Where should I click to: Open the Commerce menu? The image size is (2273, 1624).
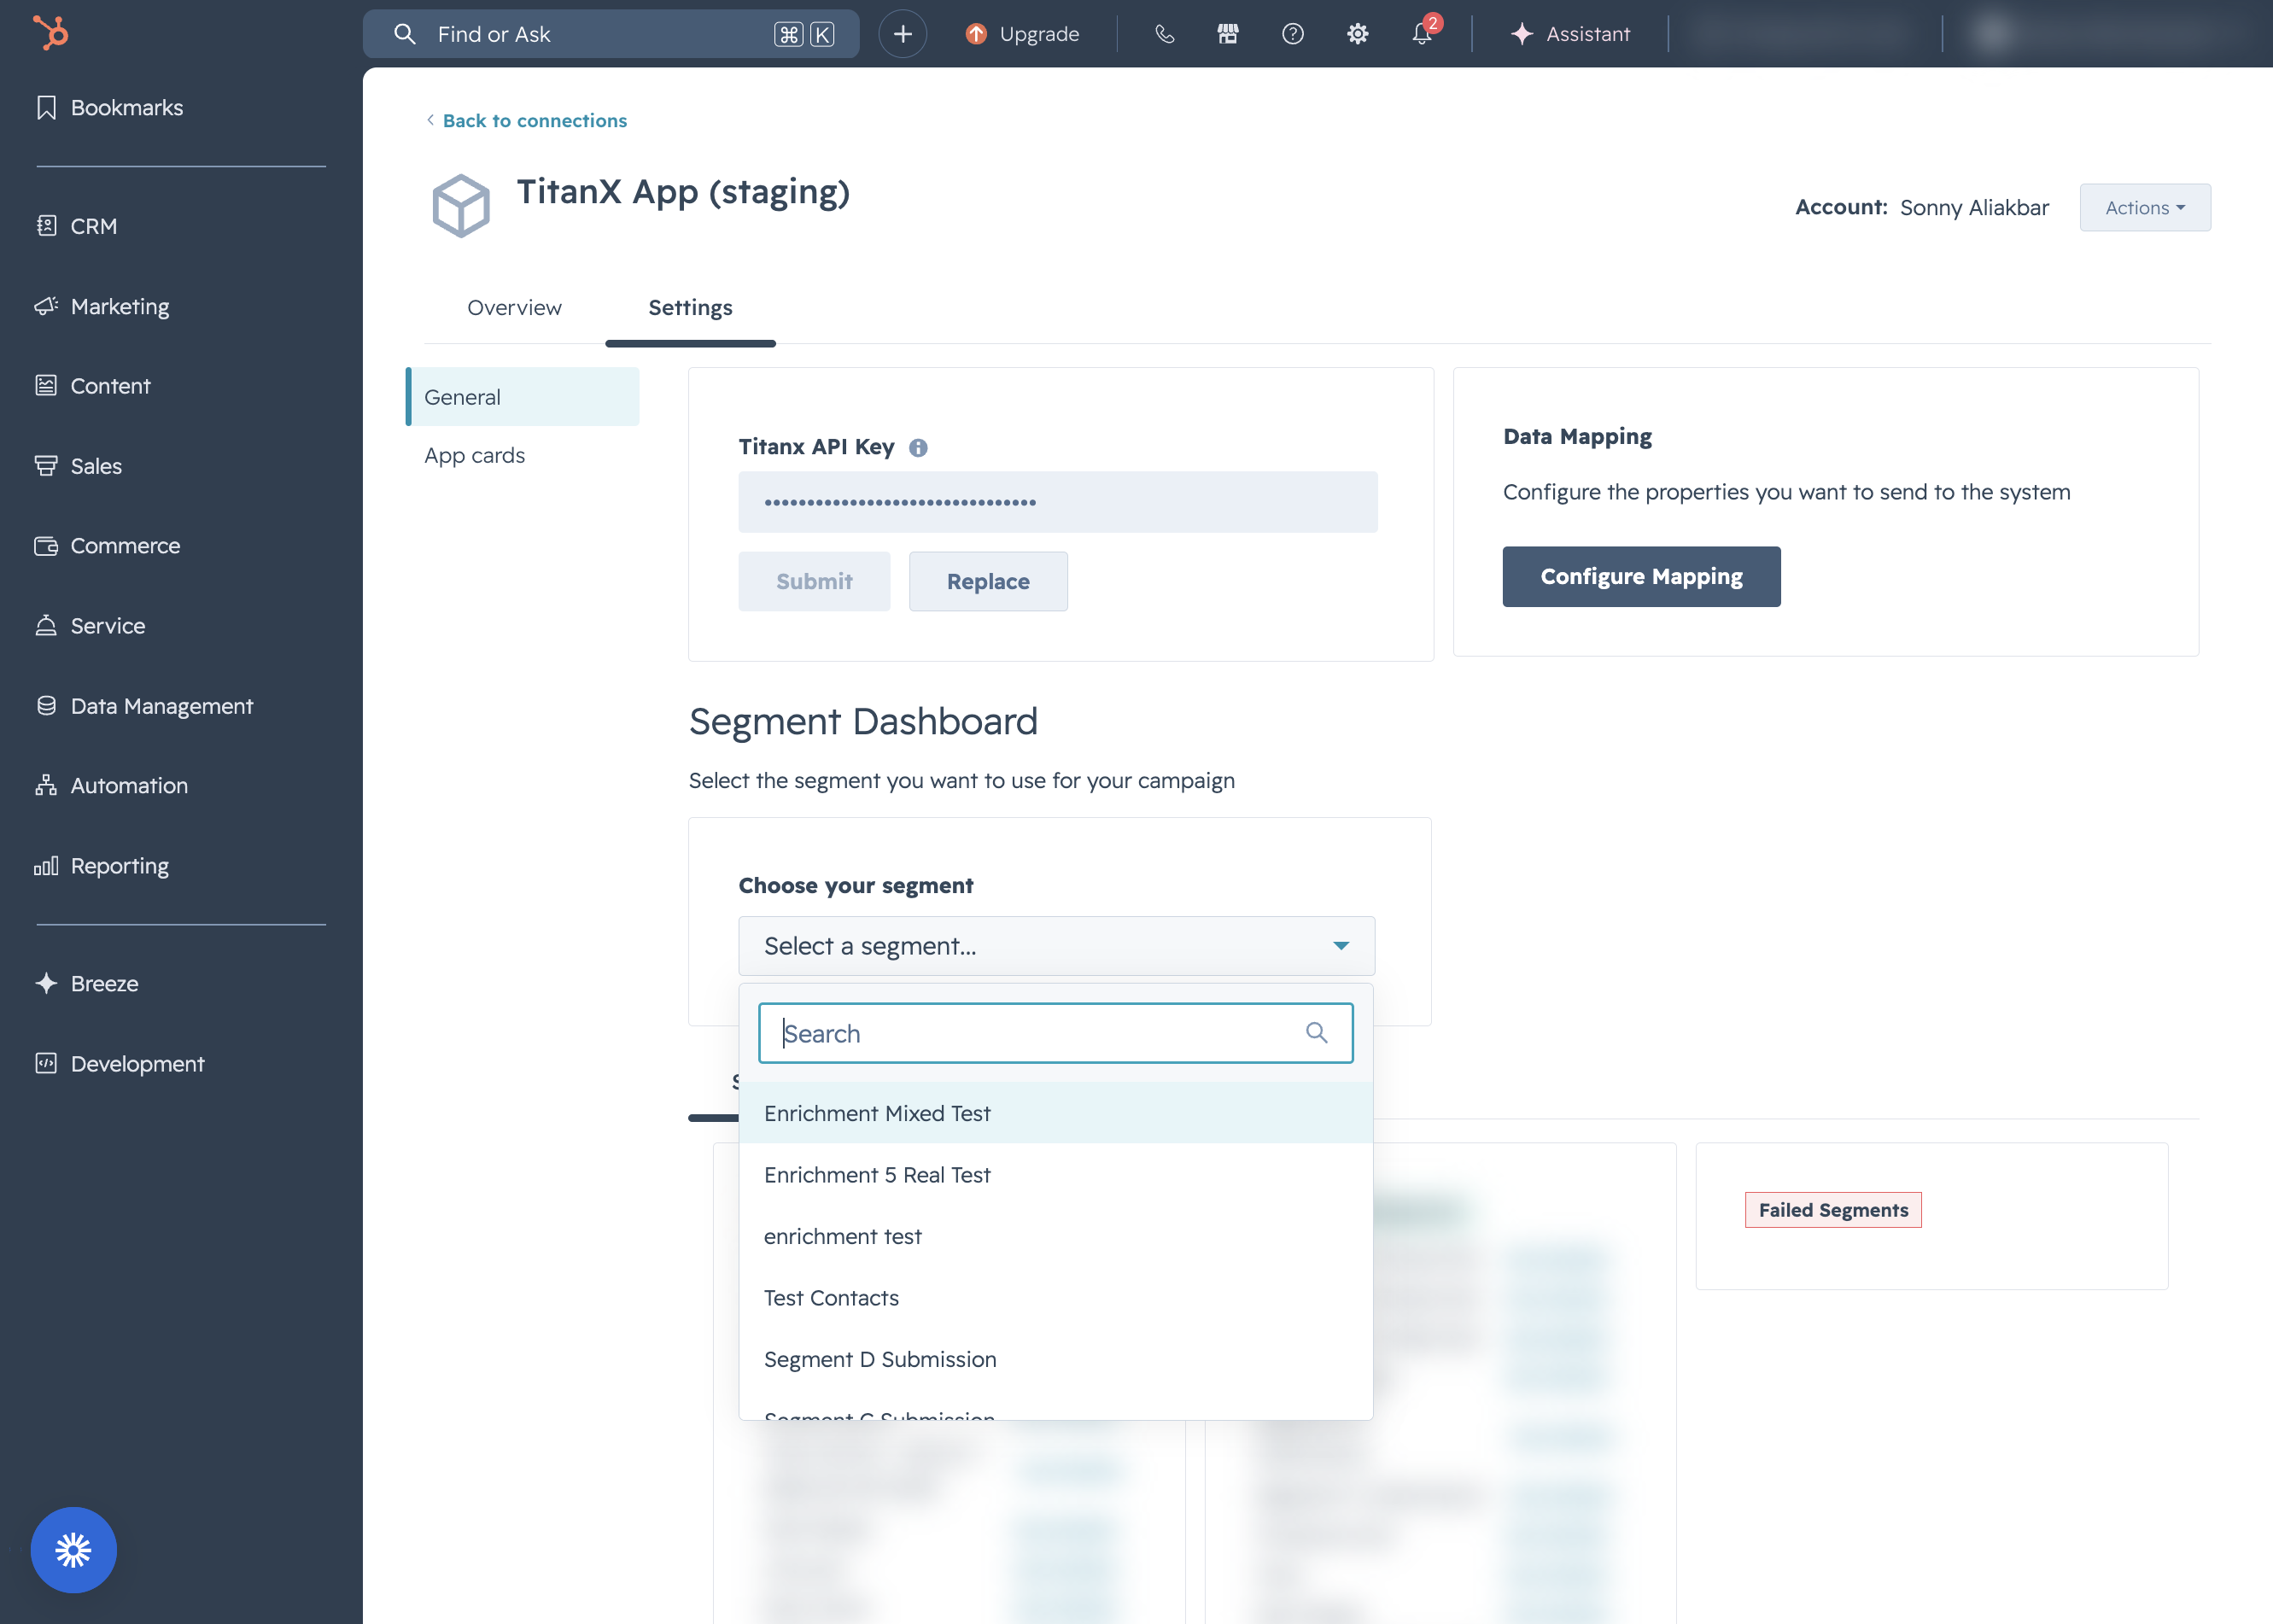(108, 545)
